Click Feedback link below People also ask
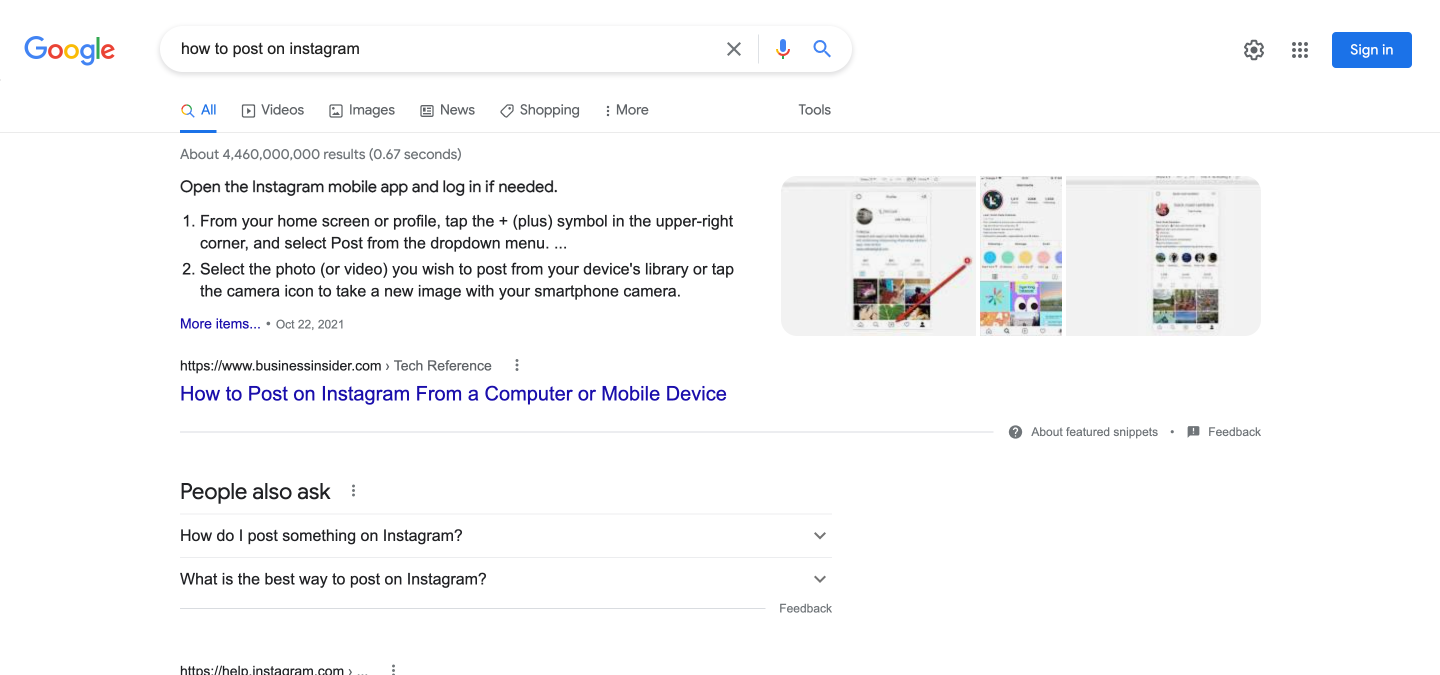This screenshot has width=1440, height=675. (805, 608)
